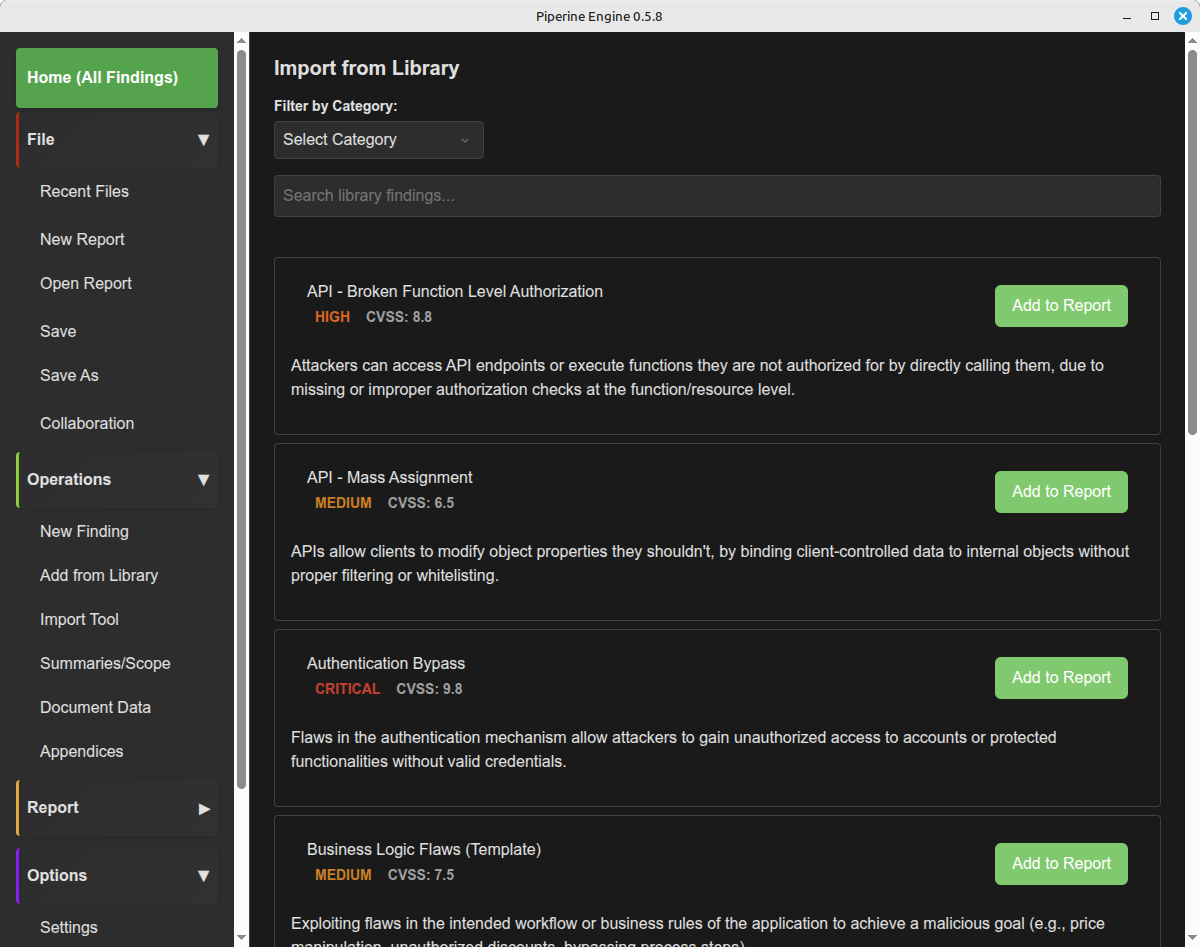The height and width of the screenshot is (947, 1200).
Task: Open the Collaboration page
Action: [x=87, y=423]
